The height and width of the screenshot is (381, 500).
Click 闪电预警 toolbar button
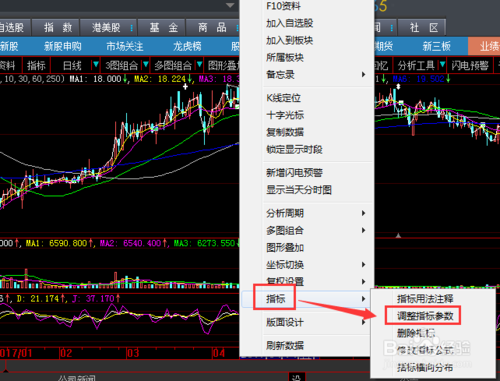pos(470,66)
